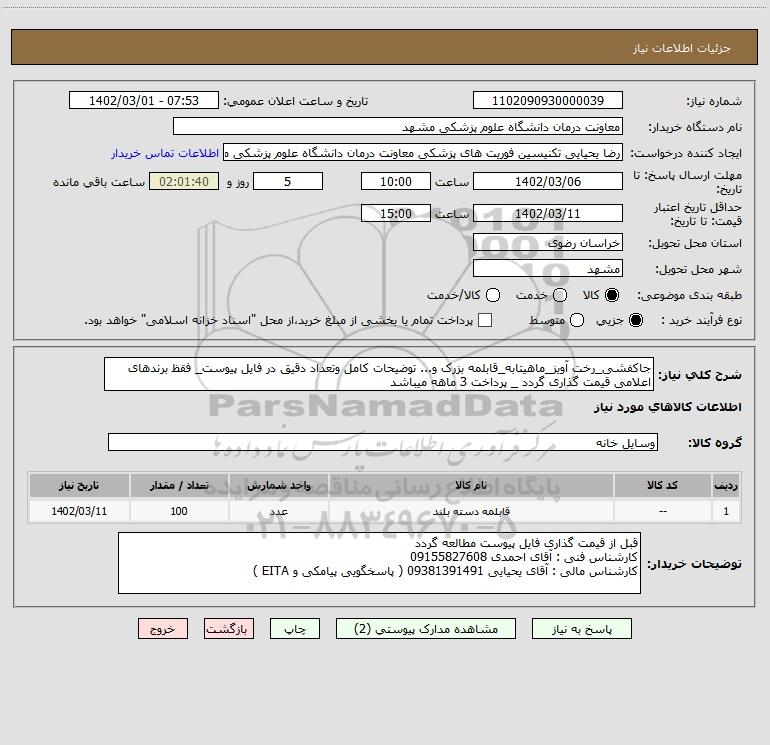This screenshot has width=770, height=745.
Task: Click مشاهده مدارک پیوستی (2) button
Action: coord(426,629)
